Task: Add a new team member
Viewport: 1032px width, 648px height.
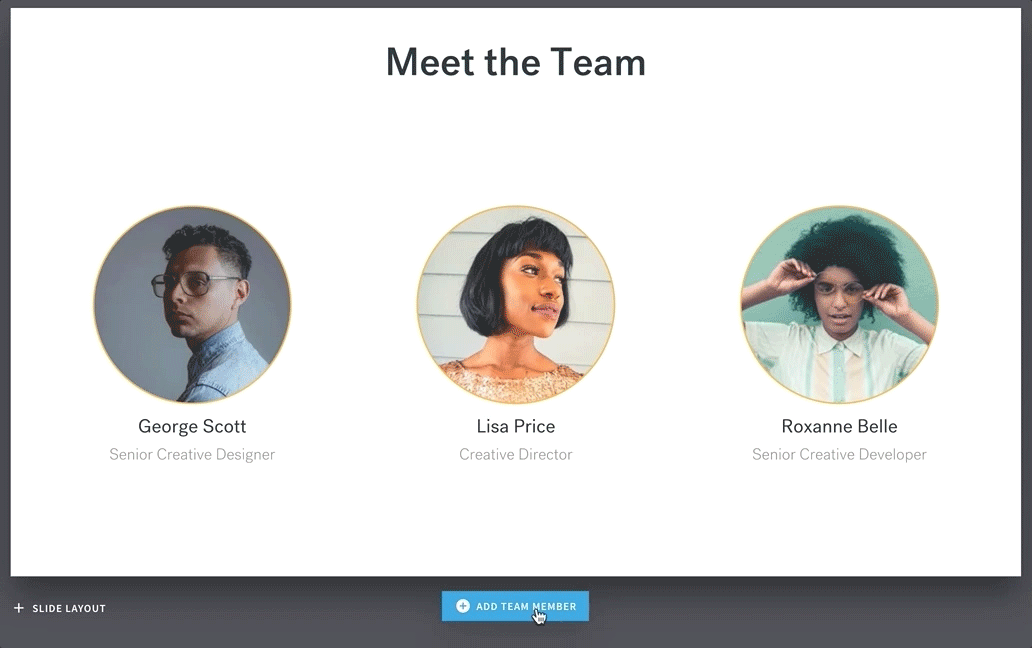Action: click(x=515, y=606)
